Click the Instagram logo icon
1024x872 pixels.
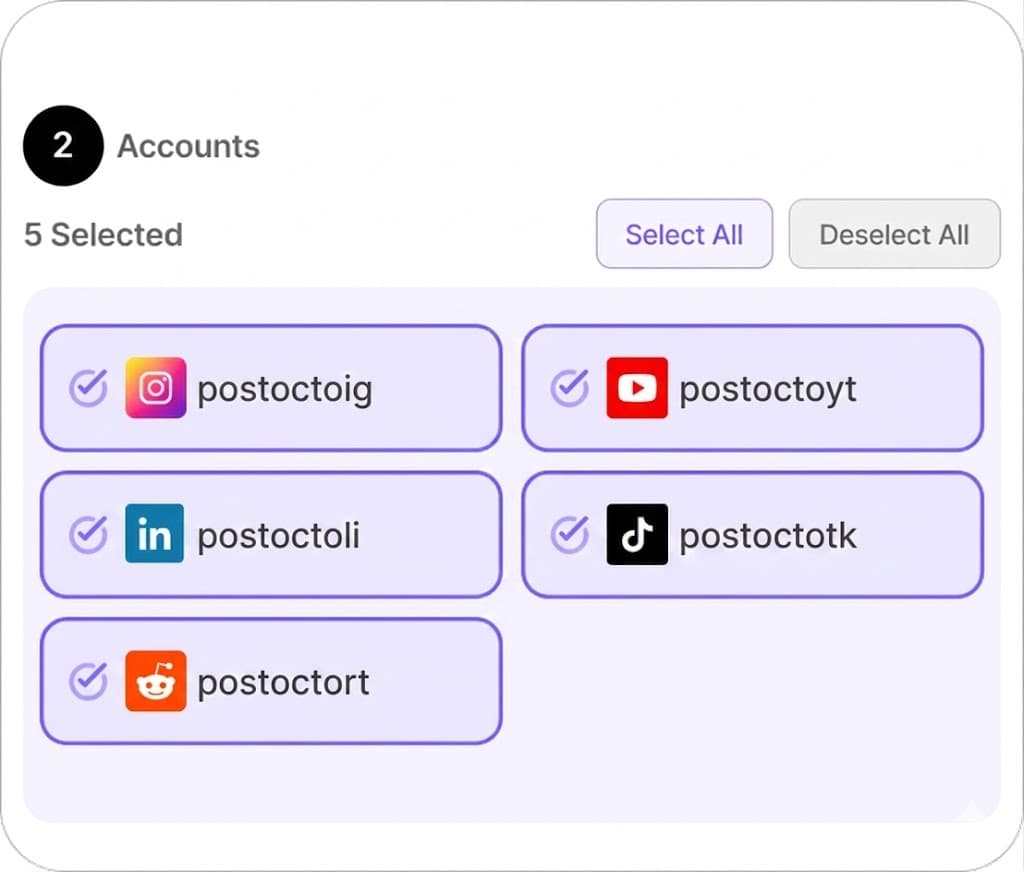155,387
